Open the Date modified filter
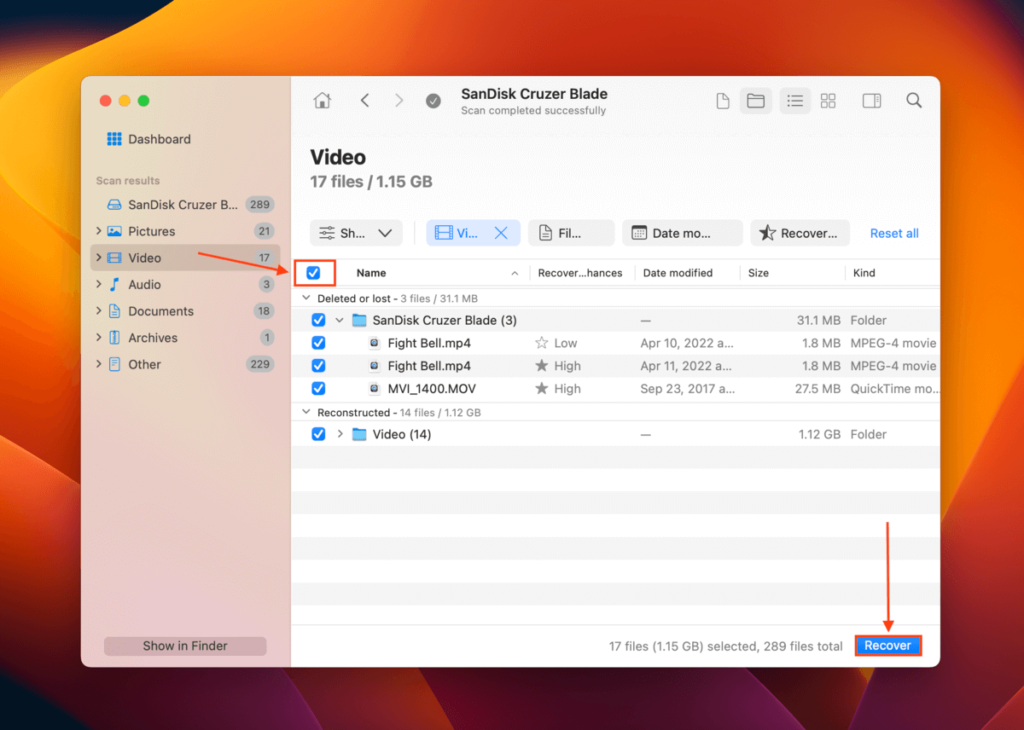The height and width of the screenshot is (730, 1024). (x=682, y=233)
